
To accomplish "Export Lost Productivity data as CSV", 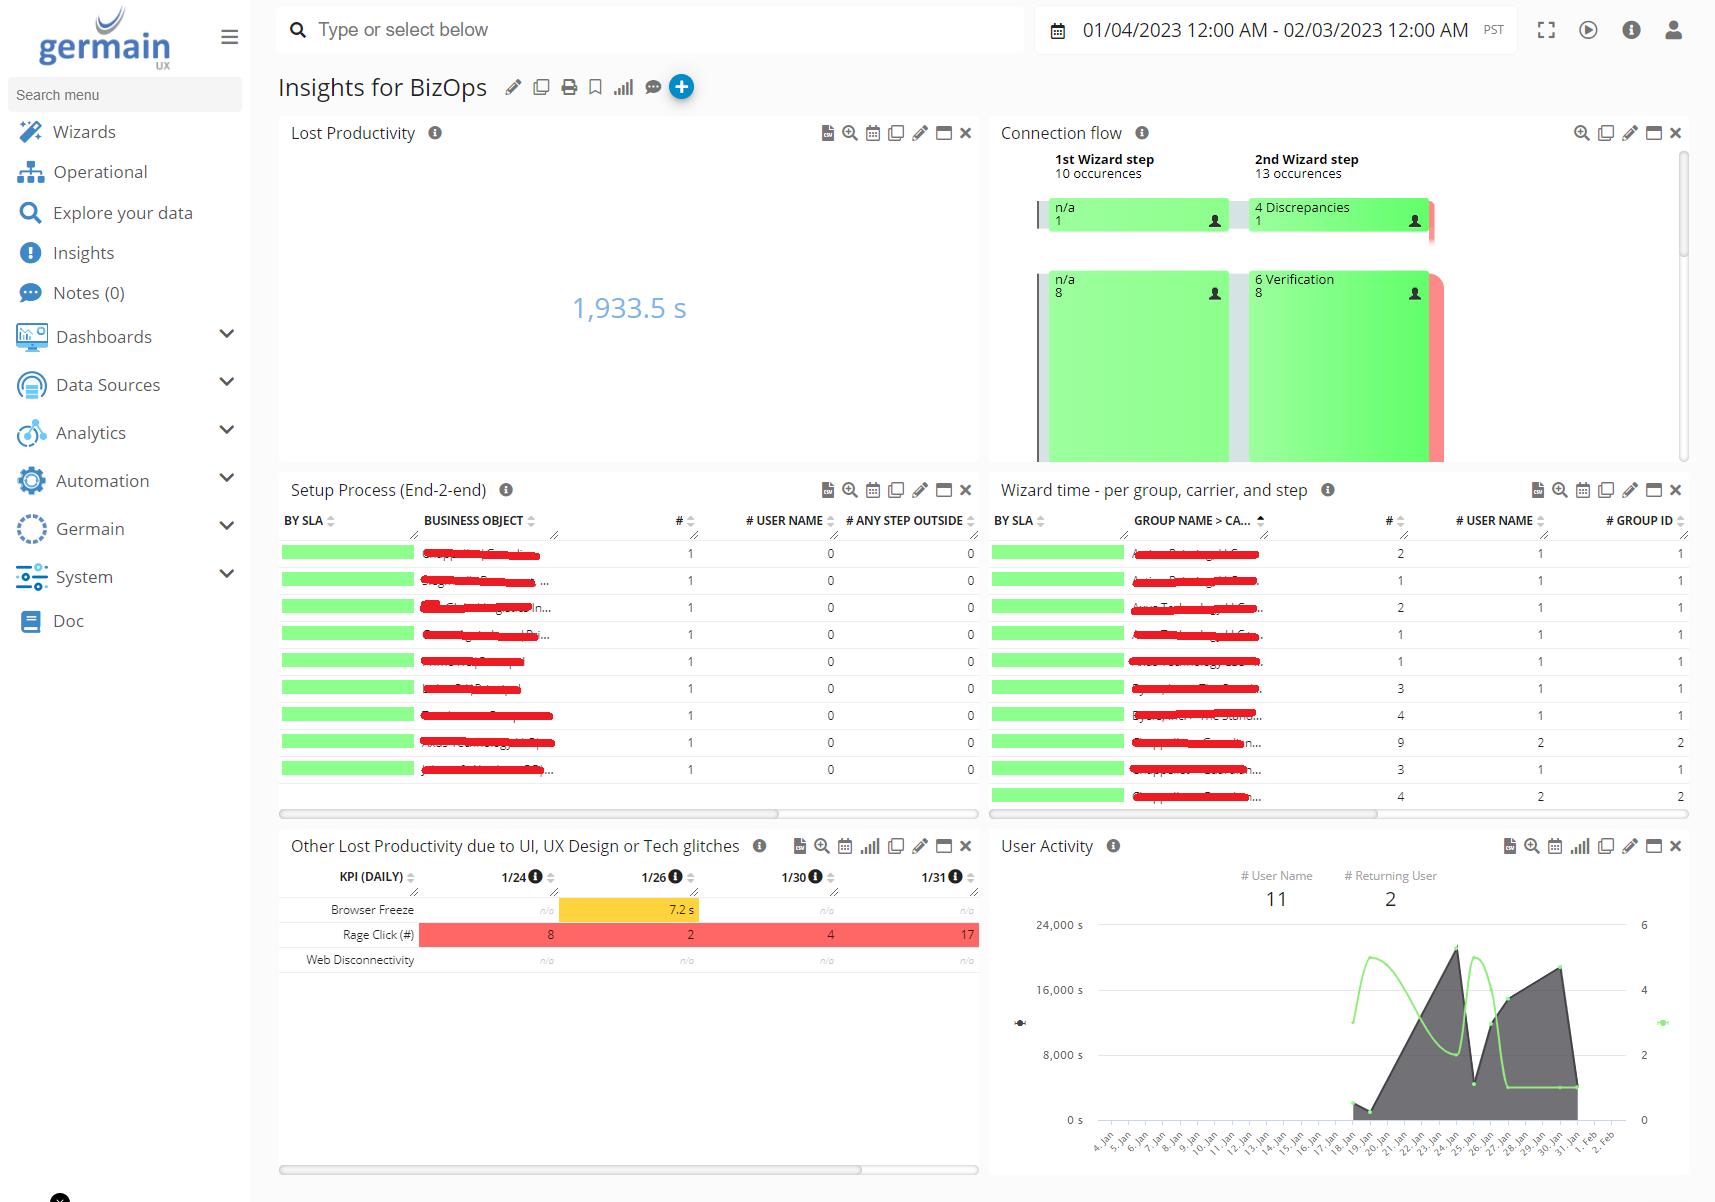I will [x=827, y=132].
